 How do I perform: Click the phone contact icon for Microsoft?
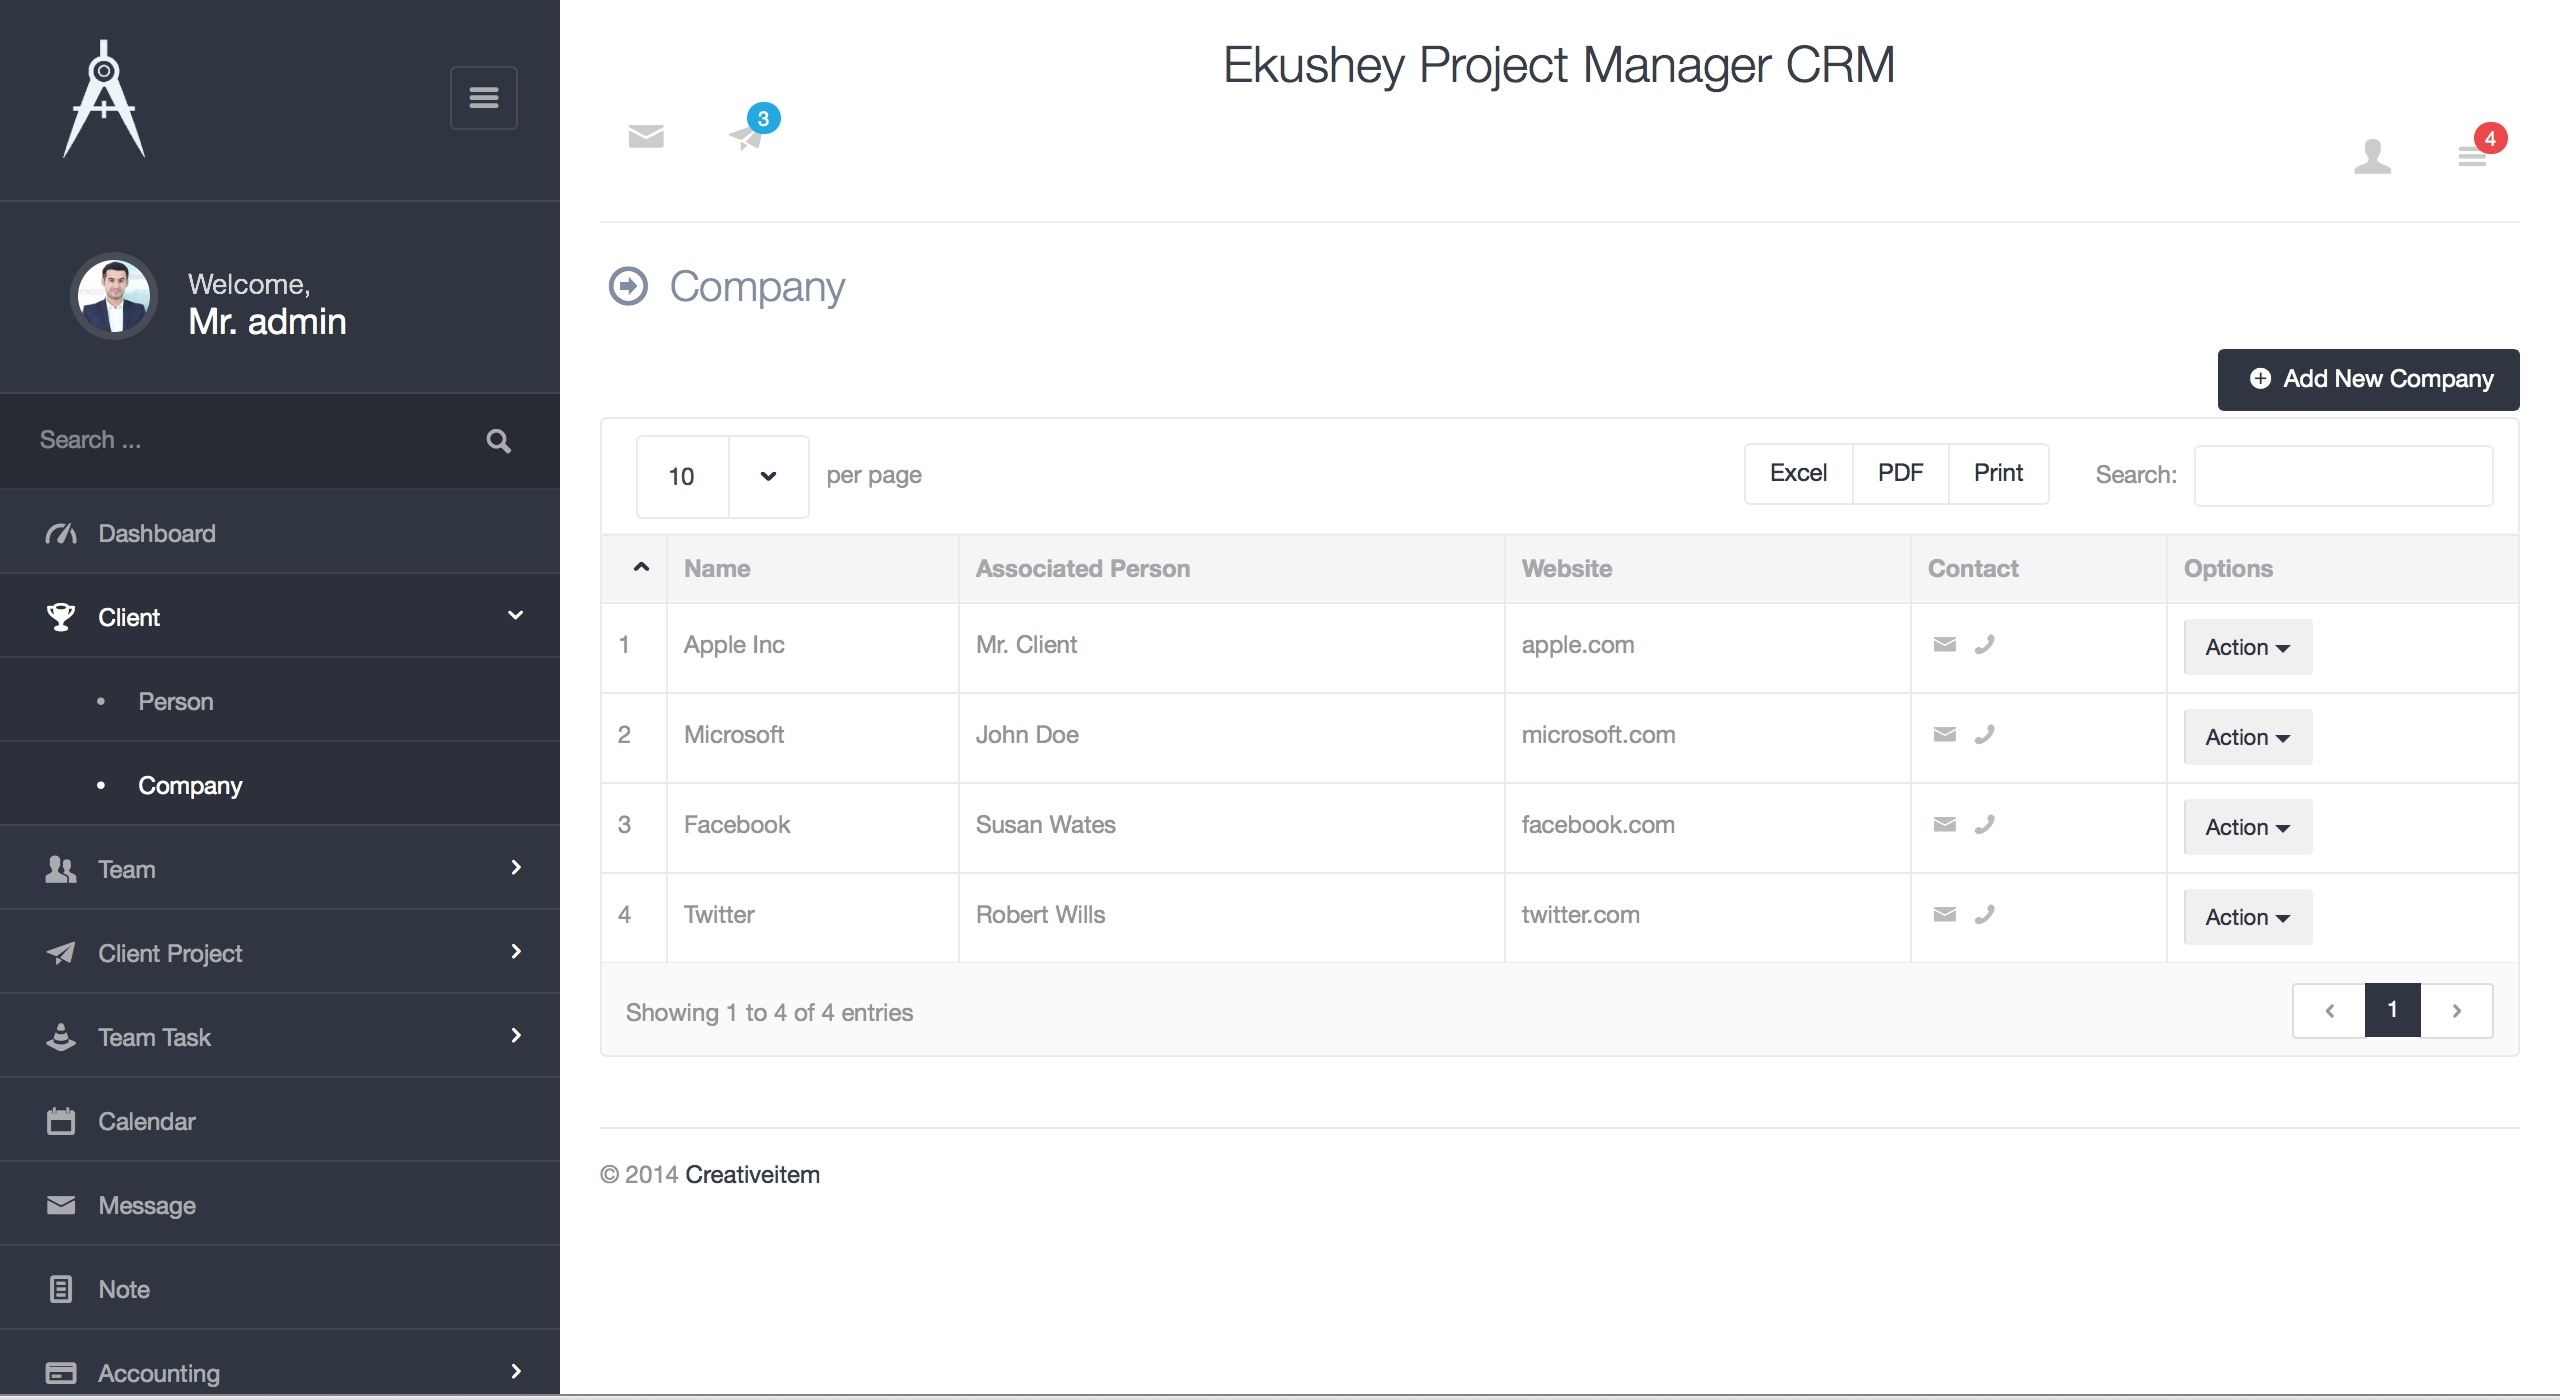(x=1985, y=734)
